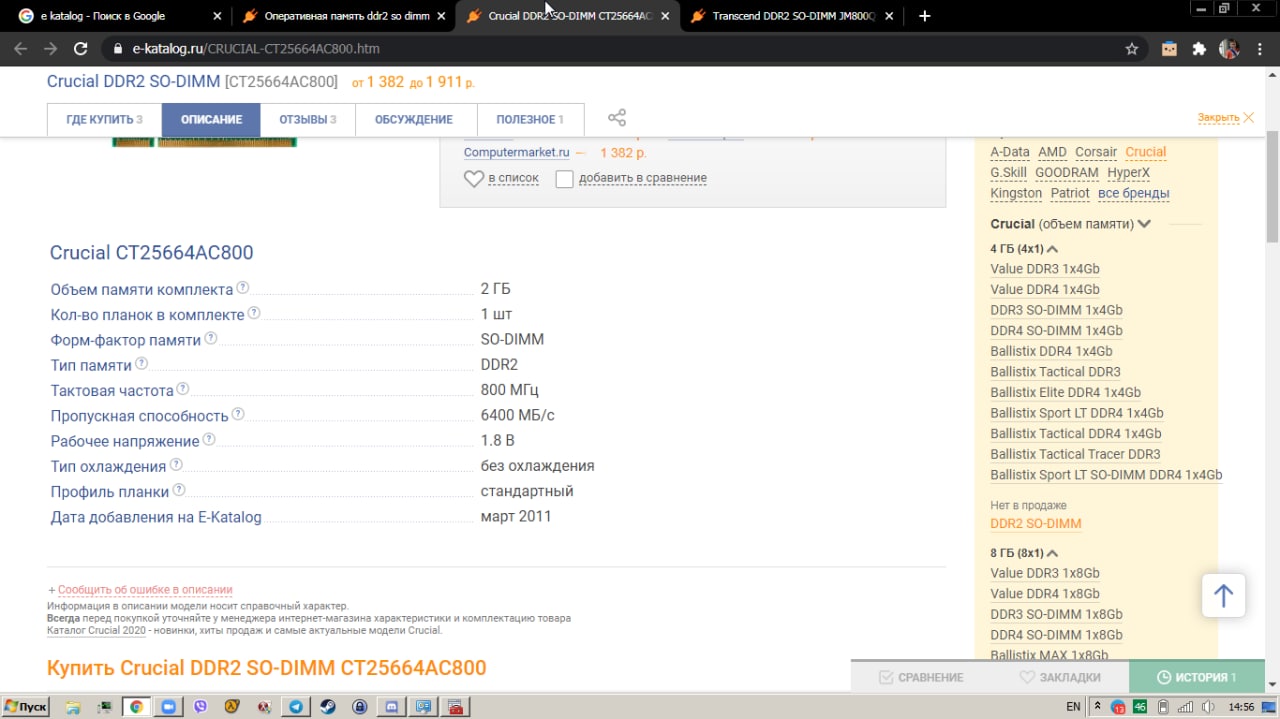The width and height of the screenshot is (1280, 719).
Task: Open help icon beside Пропускная способность
Action: click(x=238, y=414)
